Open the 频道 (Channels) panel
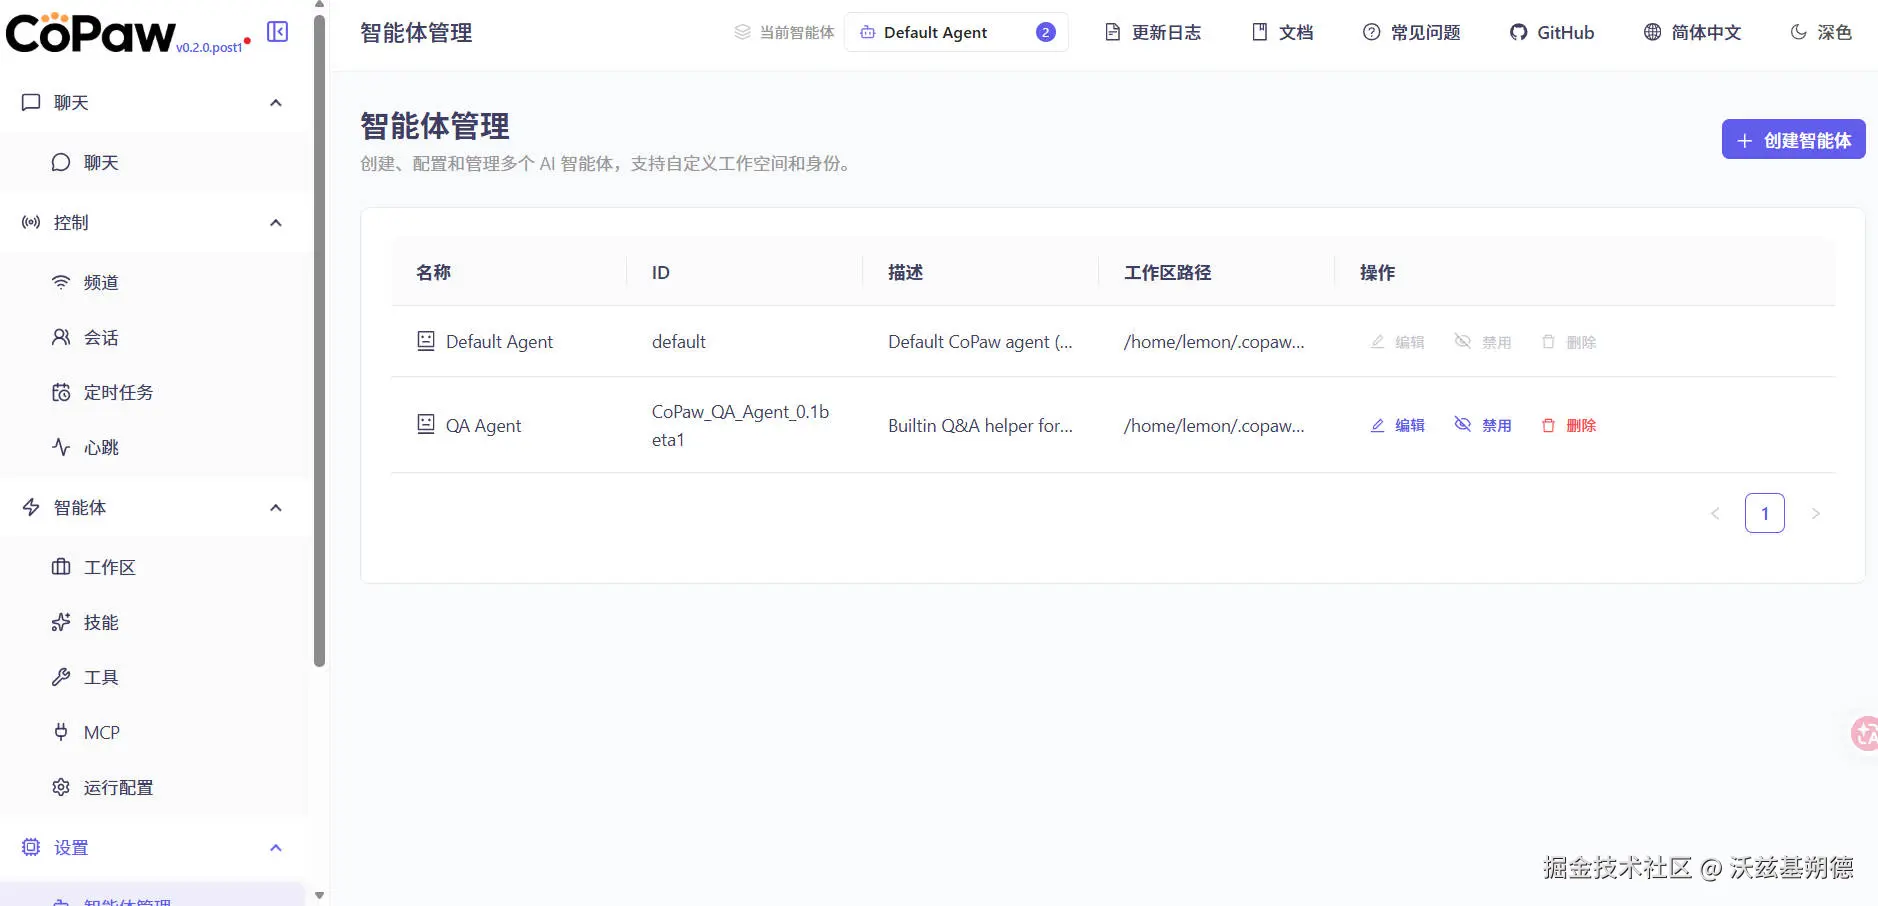The height and width of the screenshot is (906, 1878). point(99,282)
